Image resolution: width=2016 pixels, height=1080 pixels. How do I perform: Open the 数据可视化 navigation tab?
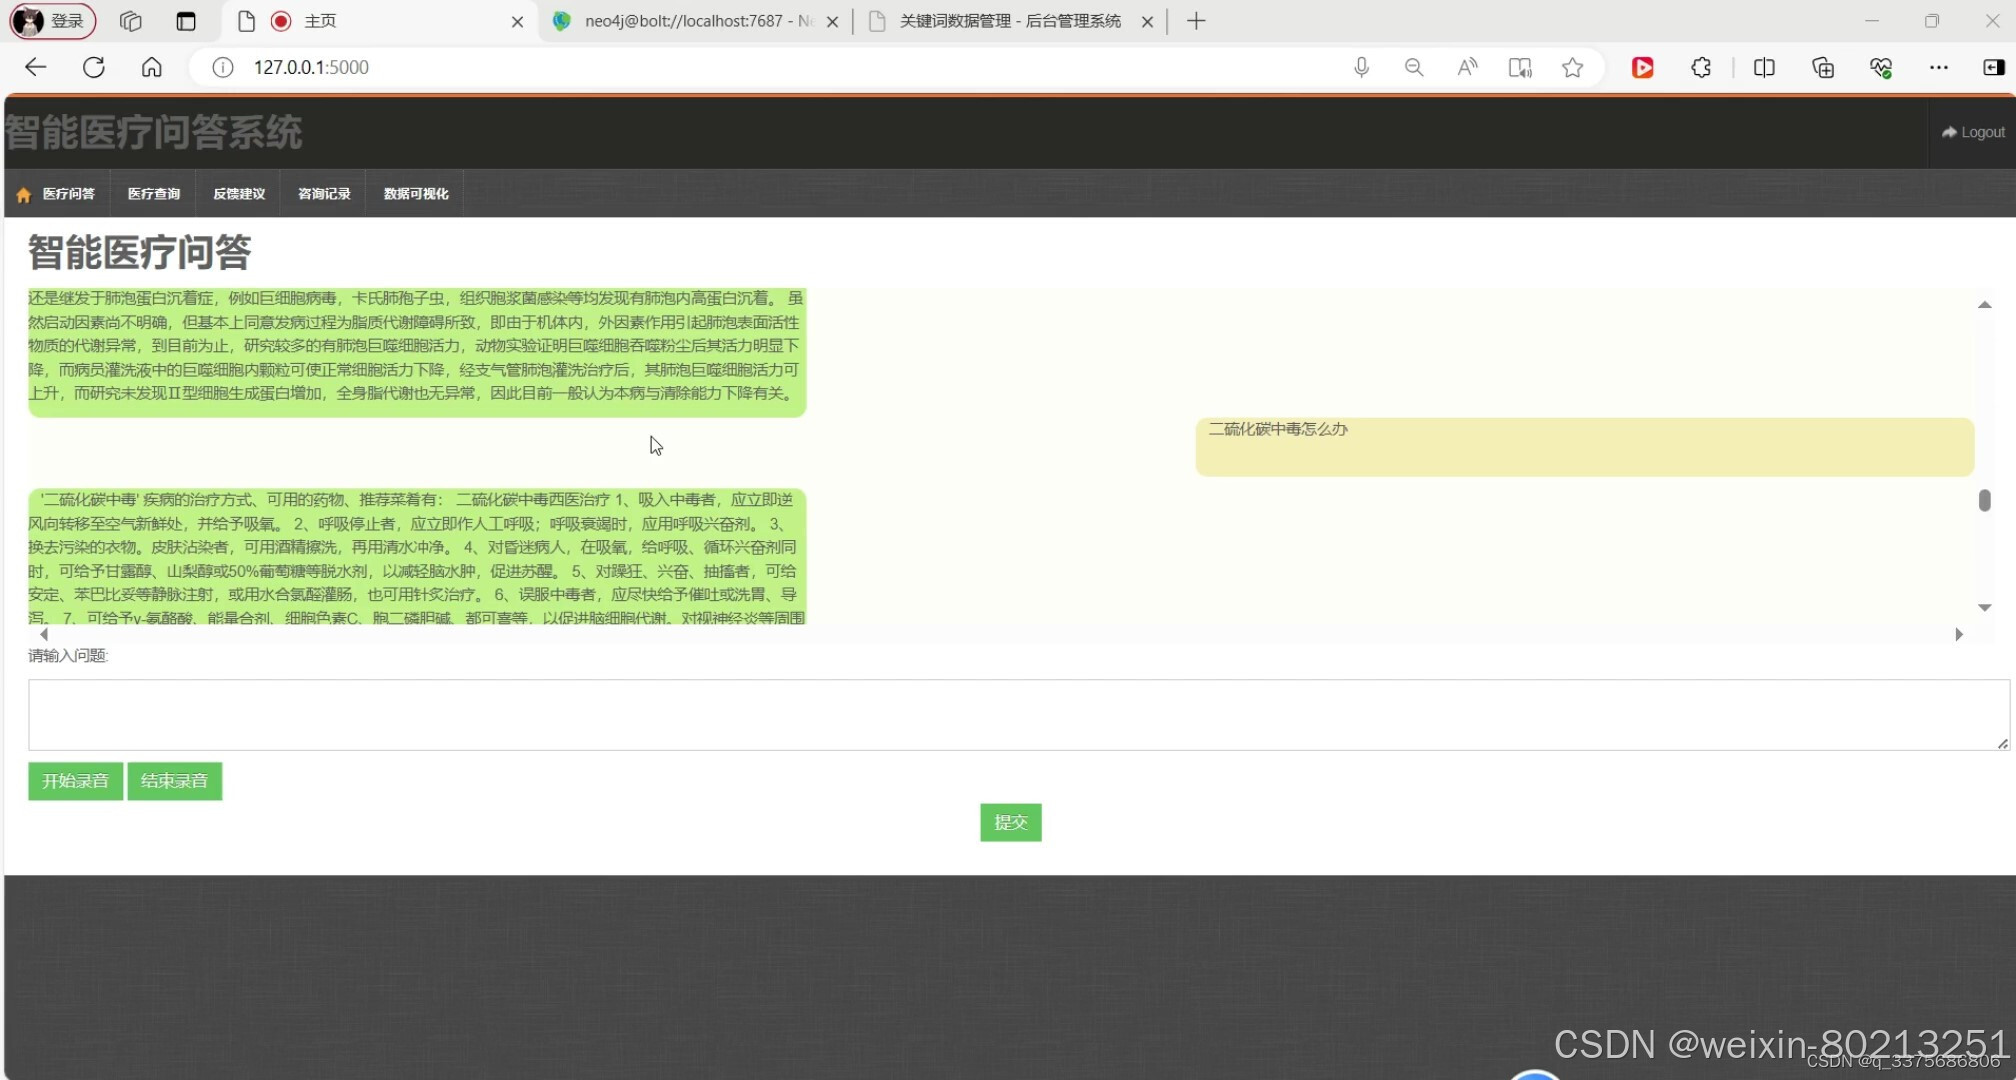click(416, 194)
